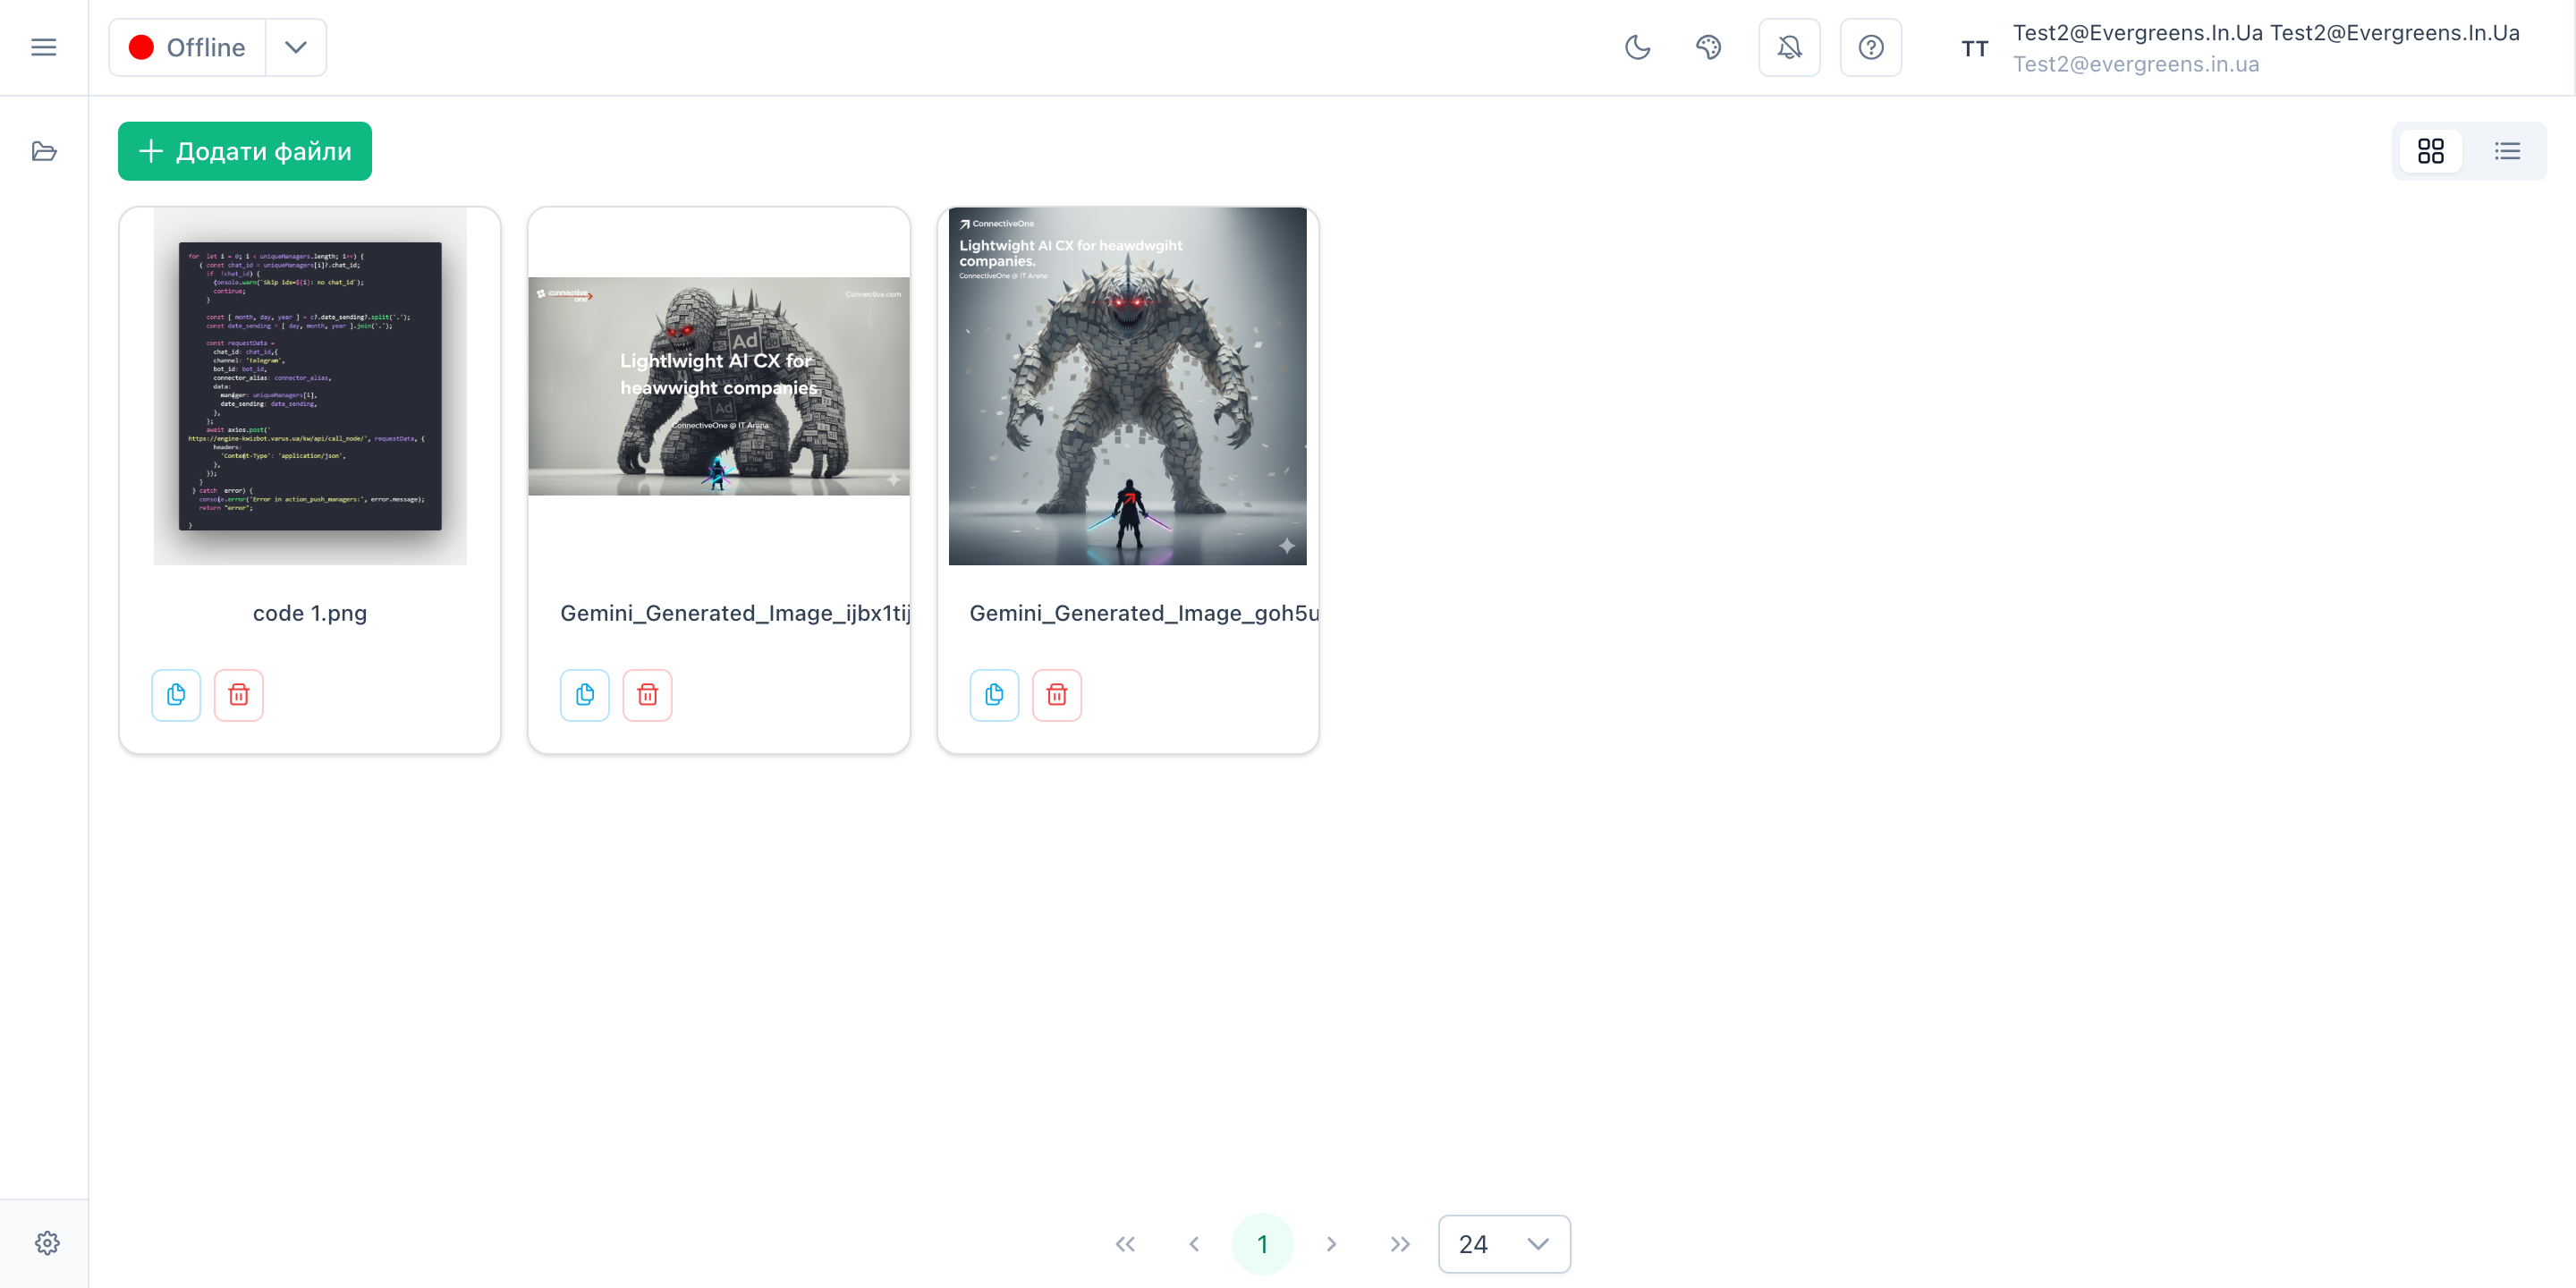Click the help question mark icon
Screen dimensions: 2576x1288
click(1870, 47)
